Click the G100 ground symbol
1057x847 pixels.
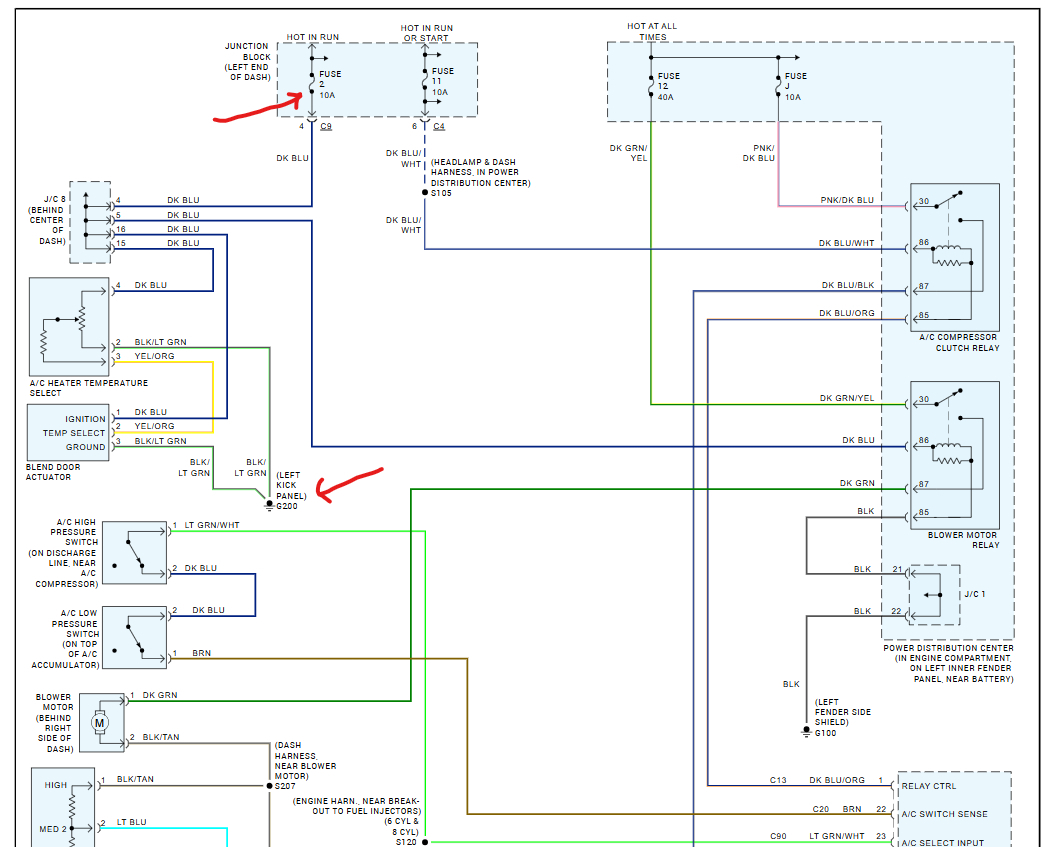pyautogui.click(x=806, y=732)
